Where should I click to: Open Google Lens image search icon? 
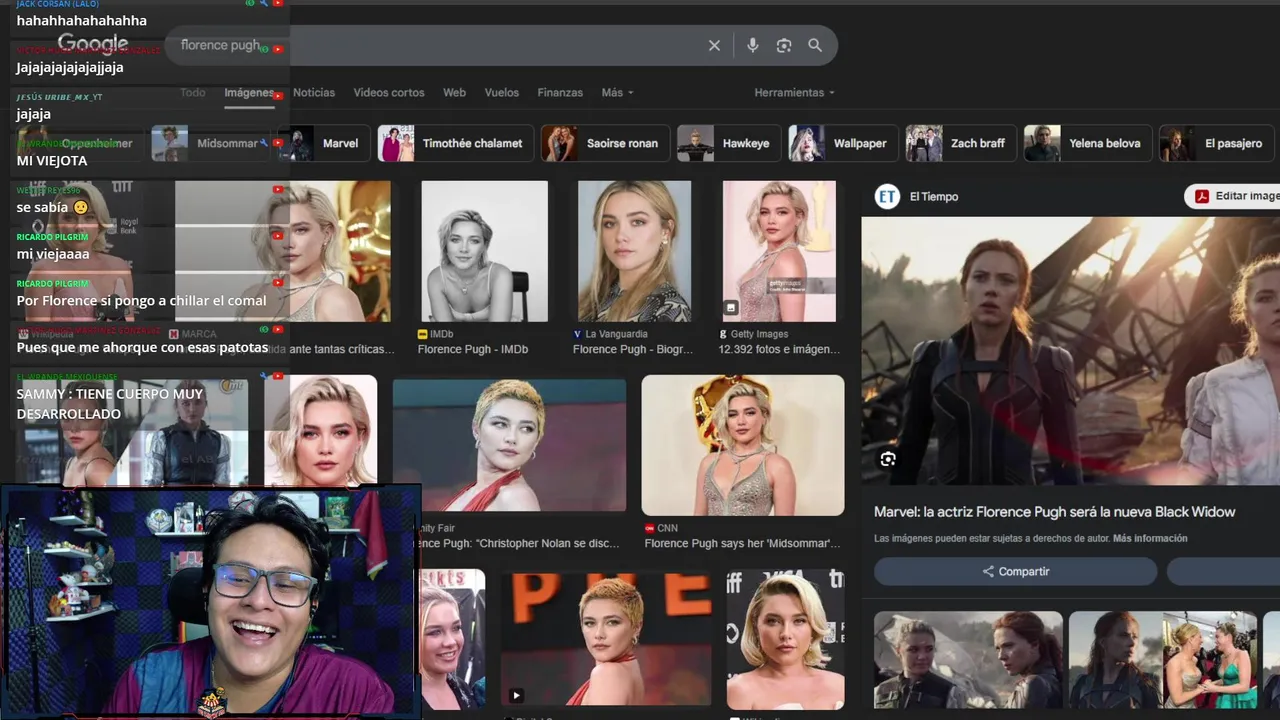click(784, 45)
